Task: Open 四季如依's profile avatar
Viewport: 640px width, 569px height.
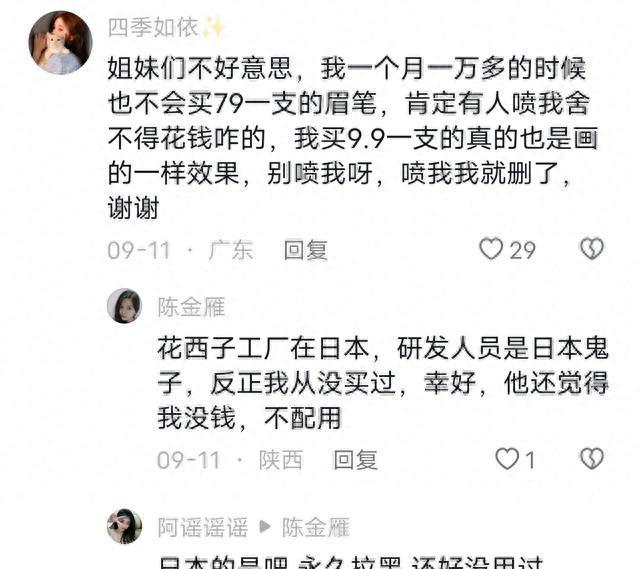Action: coord(60,43)
